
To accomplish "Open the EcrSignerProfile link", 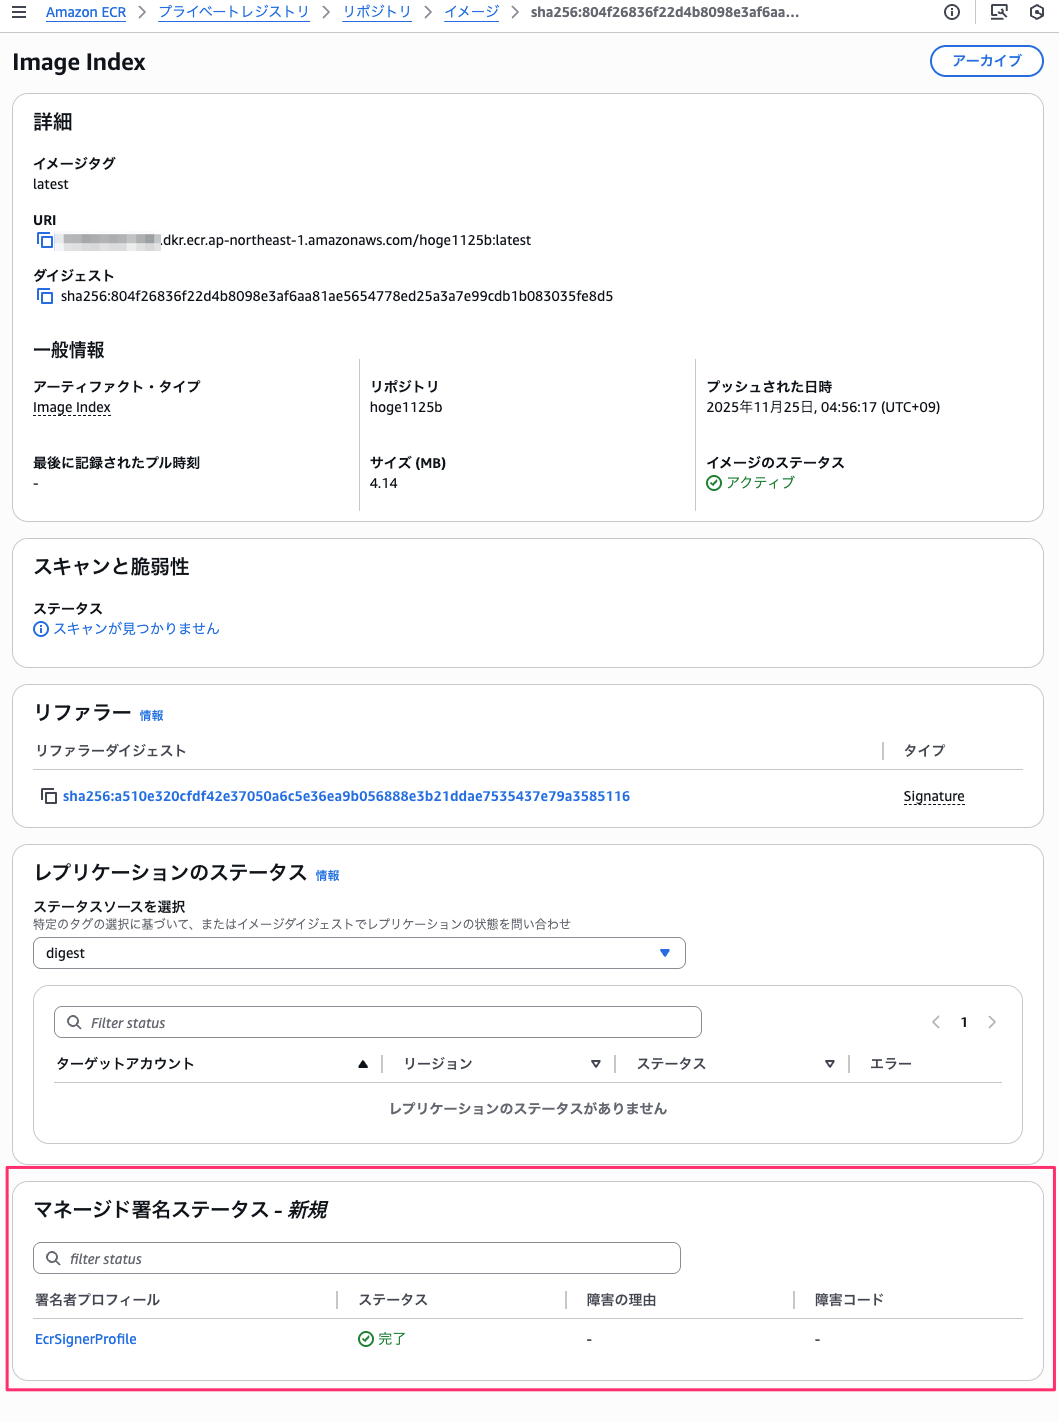I will pos(85,1338).
